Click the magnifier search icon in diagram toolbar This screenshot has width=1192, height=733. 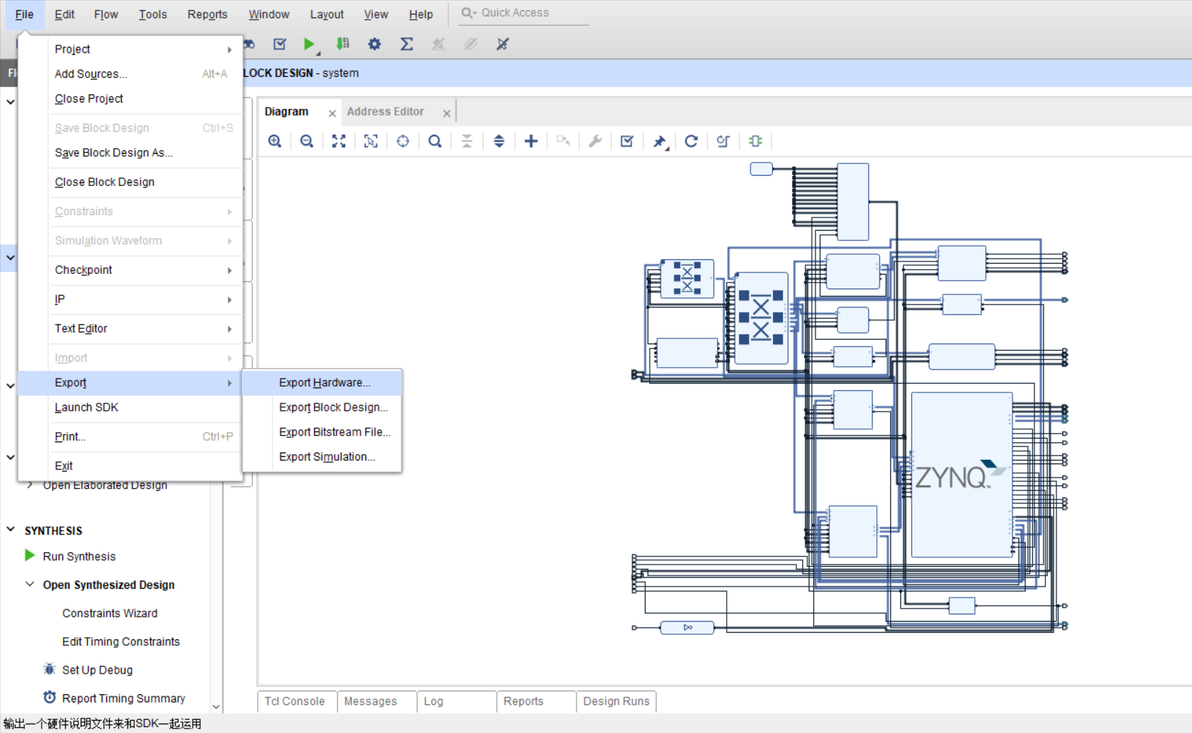tap(435, 141)
